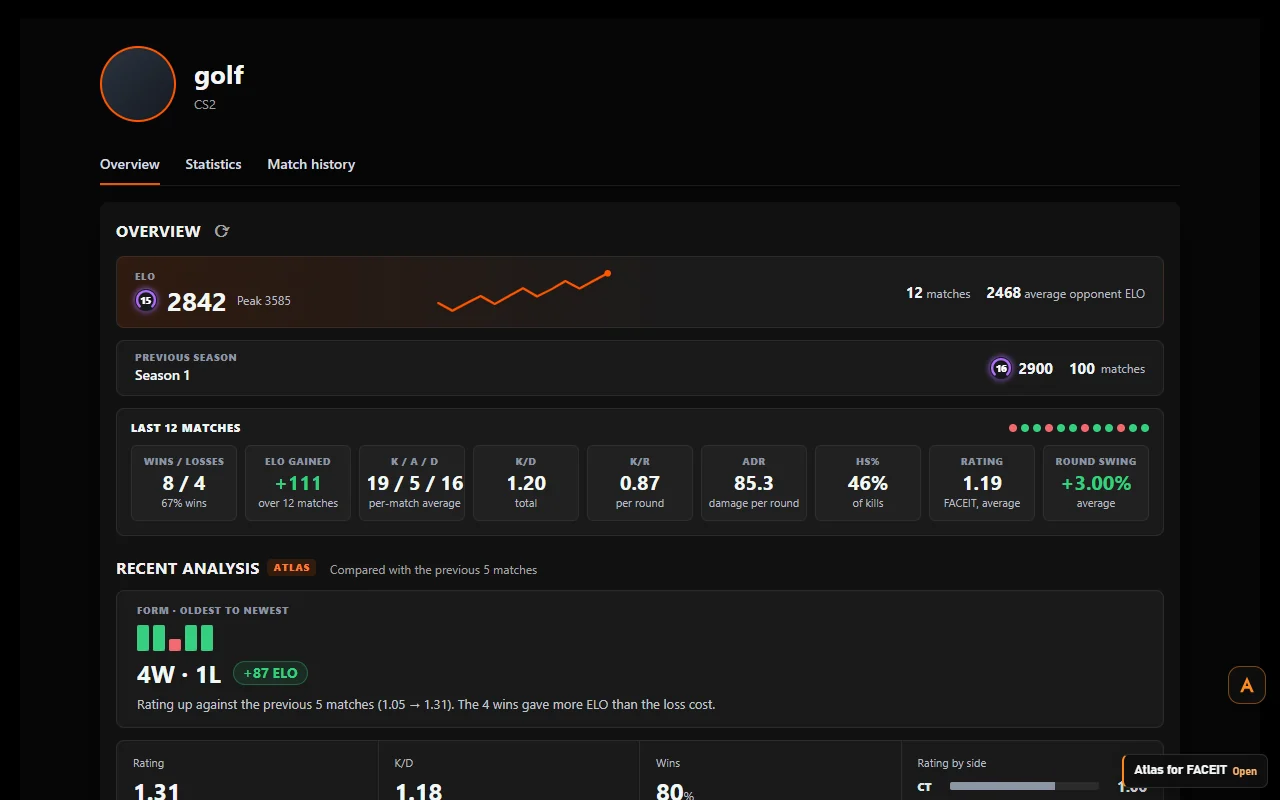Click the Season 1 previous season label

click(x=162, y=375)
